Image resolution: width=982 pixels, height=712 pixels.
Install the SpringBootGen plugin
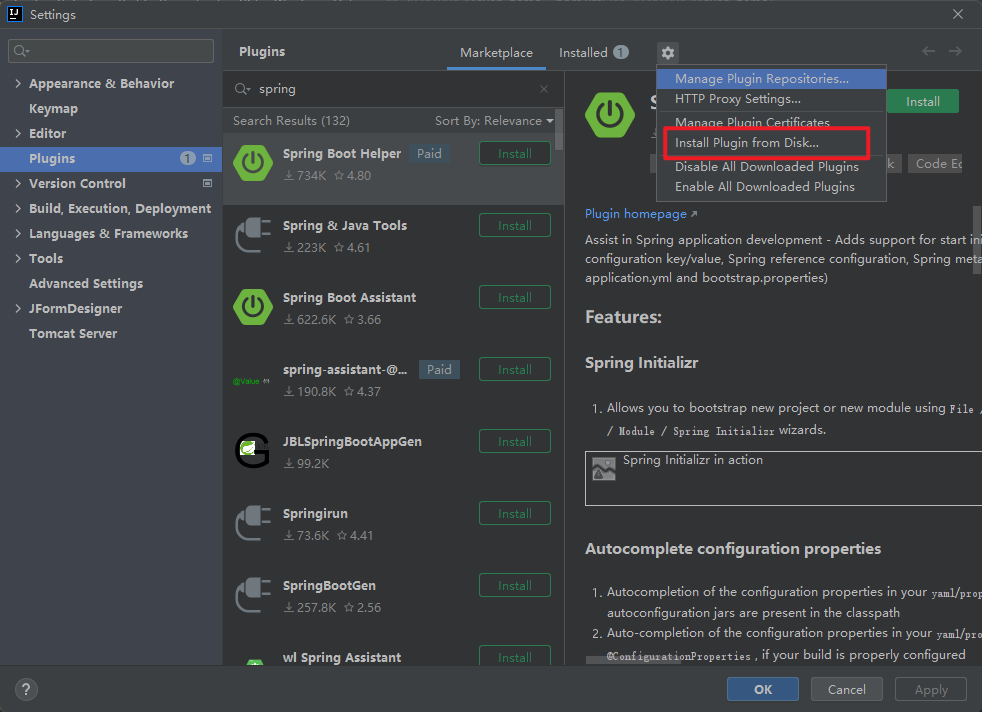click(x=515, y=586)
